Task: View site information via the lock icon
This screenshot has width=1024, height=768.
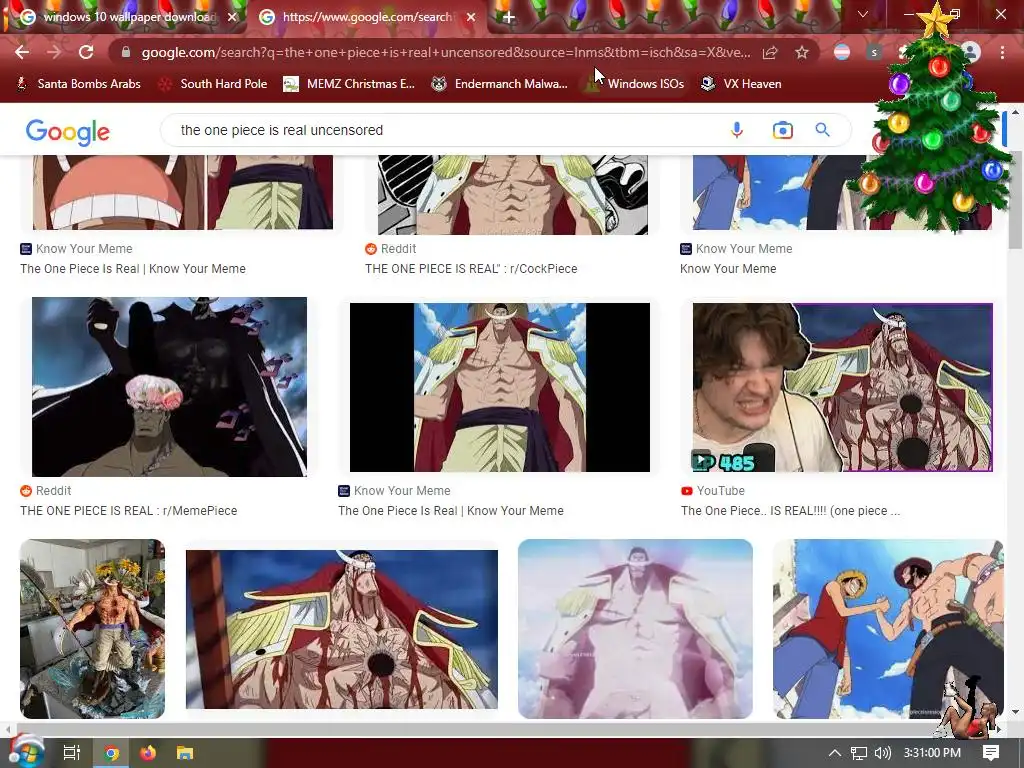Action: point(126,52)
